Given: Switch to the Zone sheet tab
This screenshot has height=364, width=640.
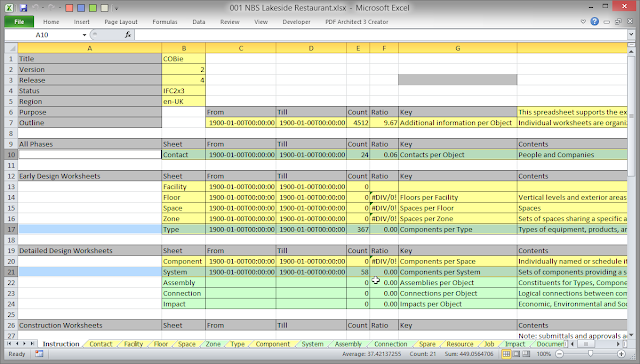Looking at the screenshot, I should tap(213, 344).
